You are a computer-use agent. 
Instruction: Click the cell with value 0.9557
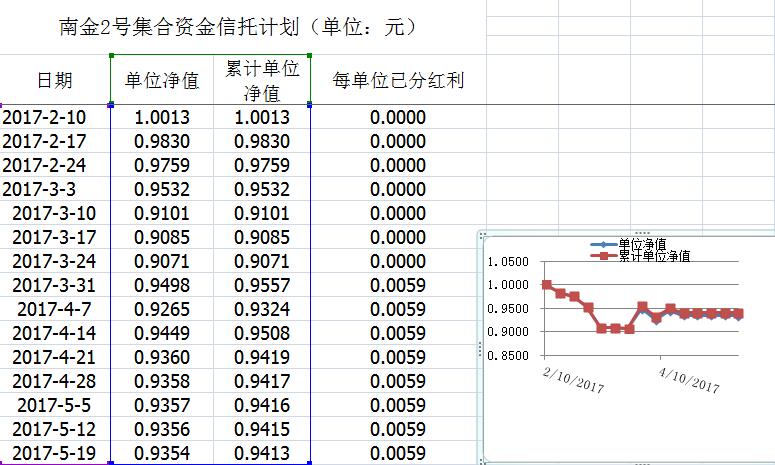[262, 285]
